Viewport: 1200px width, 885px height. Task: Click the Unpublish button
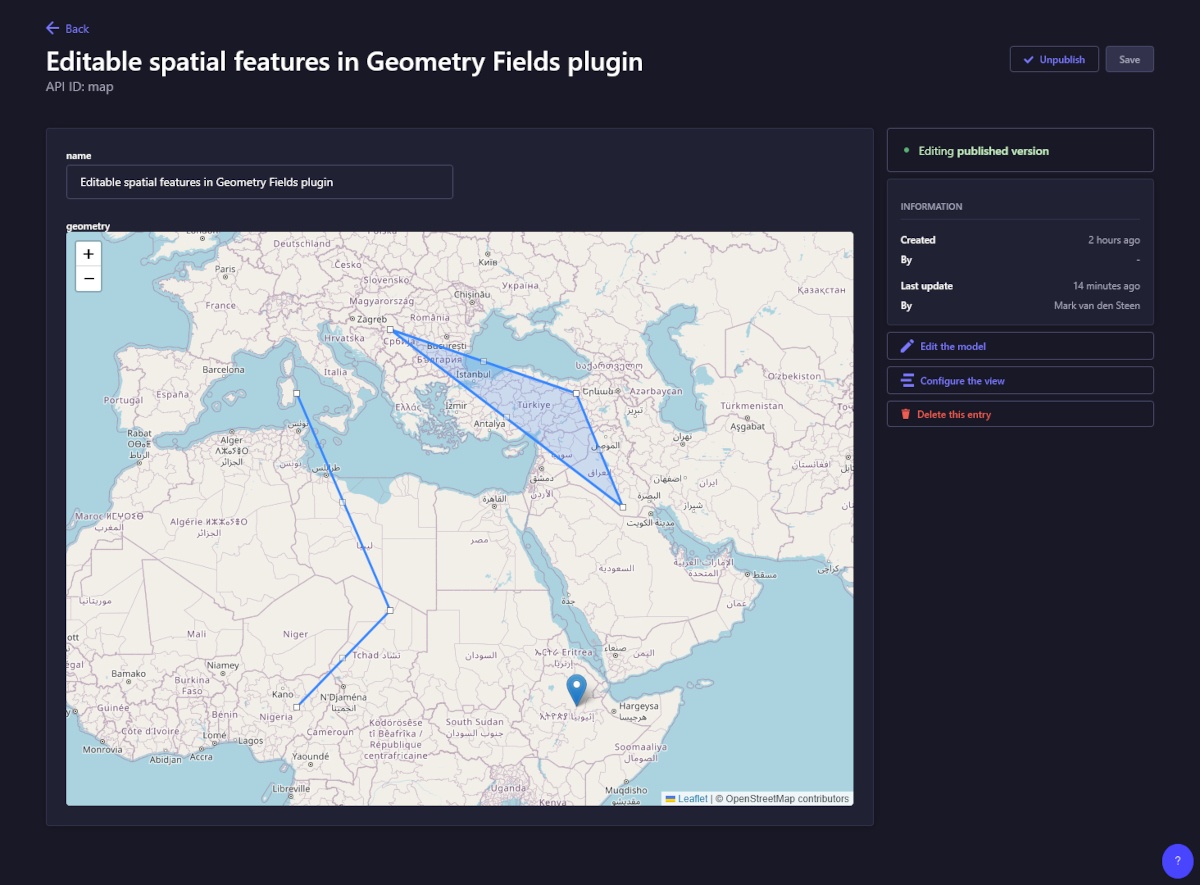pos(1054,59)
